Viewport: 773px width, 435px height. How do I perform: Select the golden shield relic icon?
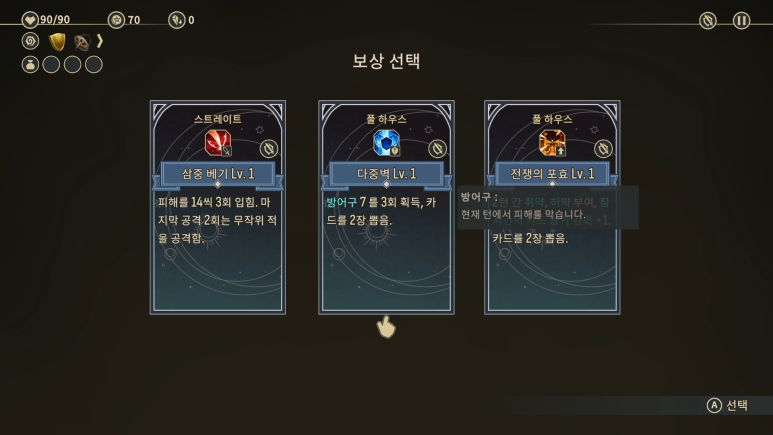(x=57, y=41)
